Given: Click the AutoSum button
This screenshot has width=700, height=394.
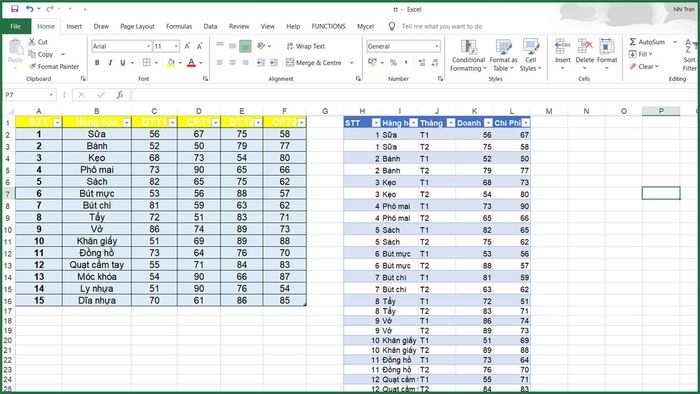Looking at the screenshot, I should click(647, 42).
